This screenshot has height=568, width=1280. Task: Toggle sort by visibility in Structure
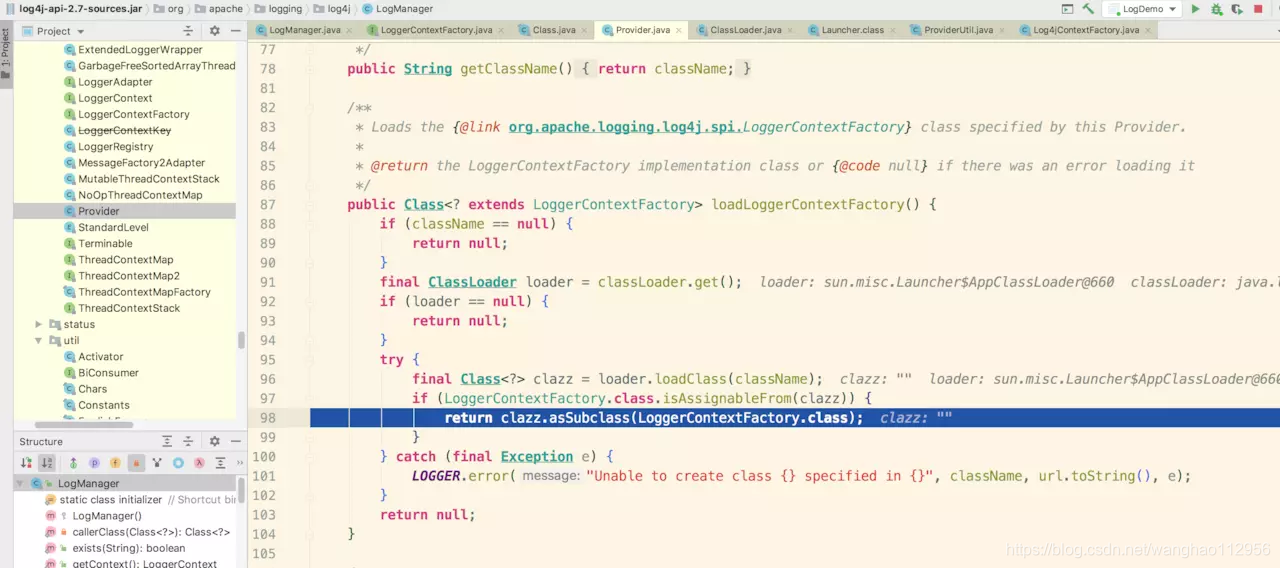point(27,463)
